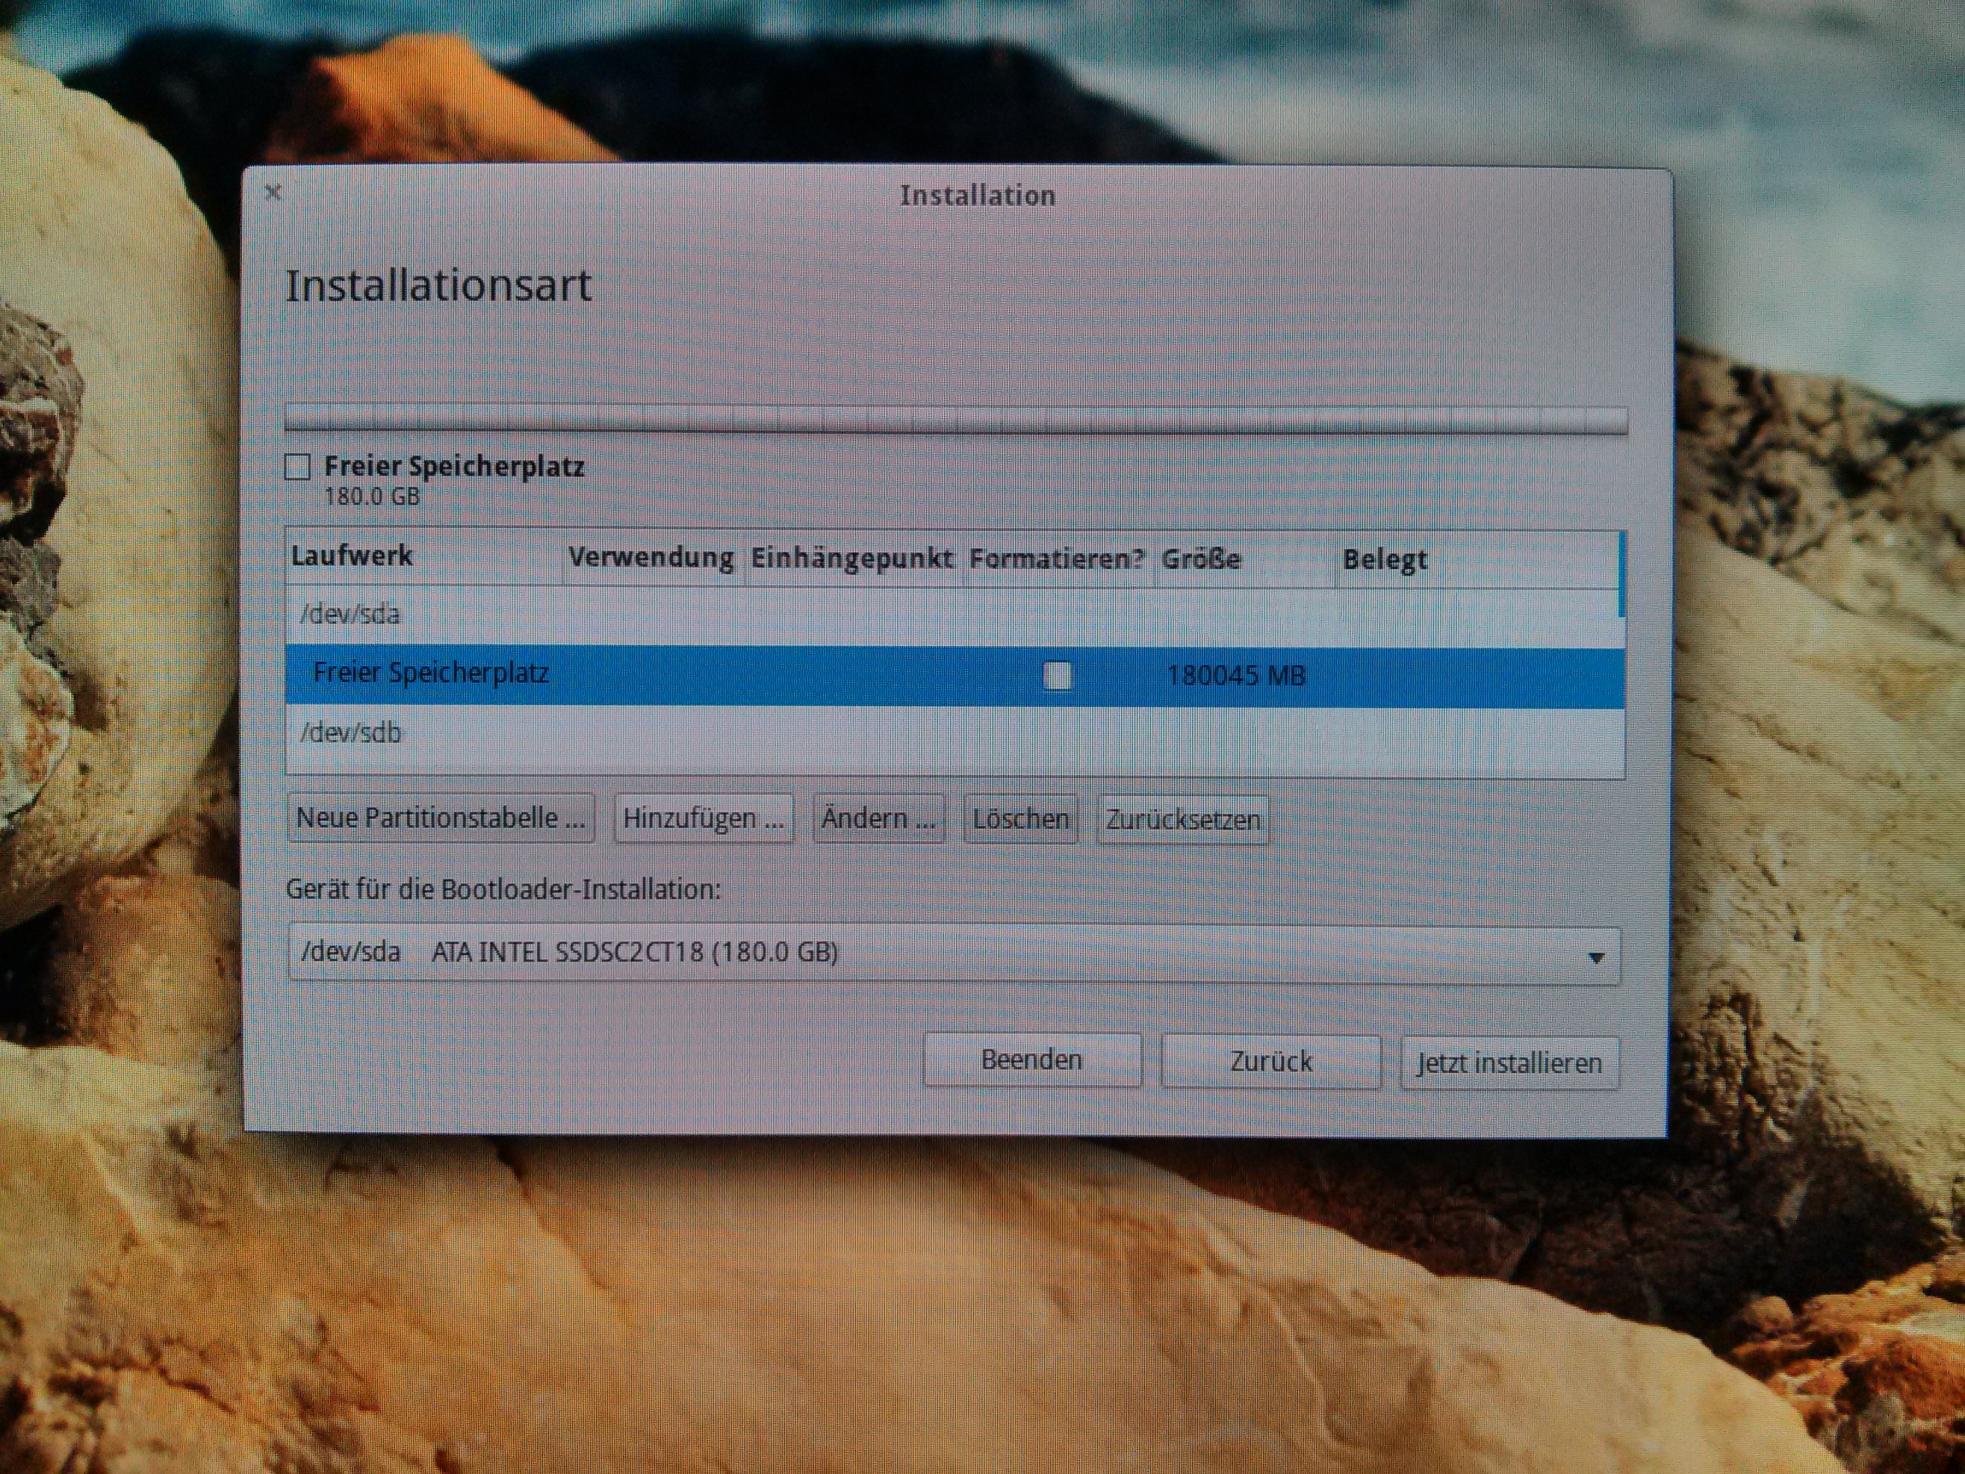Click Neue Partitionstabelle button

[x=440, y=818]
